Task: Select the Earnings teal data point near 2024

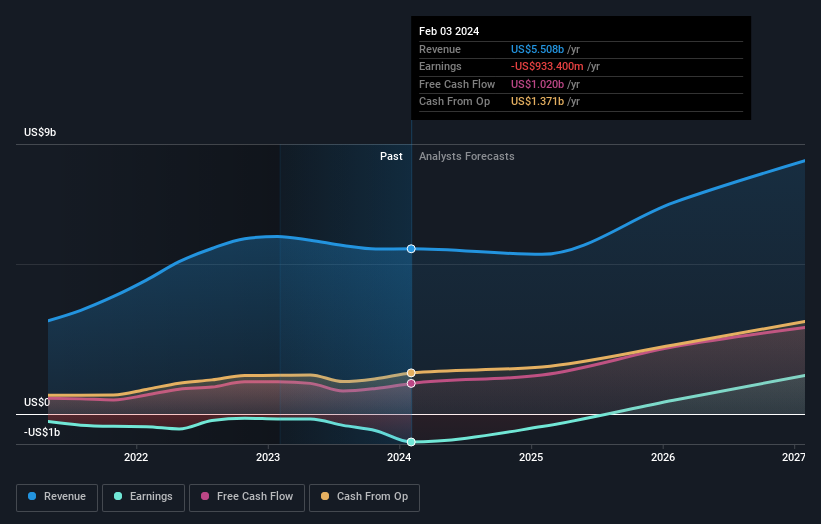Action: tap(411, 442)
